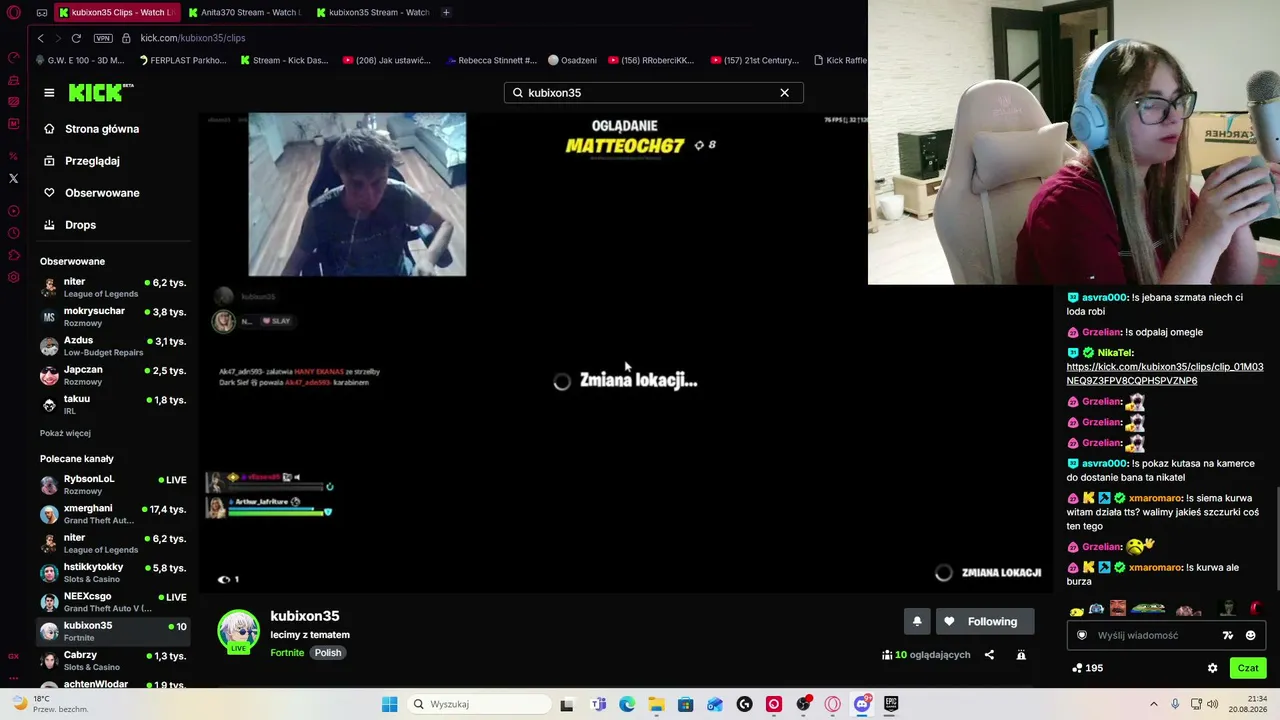Open Microsoft Store from taskbar
This screenshot has width=1280, height=720.
coord(685,704)
